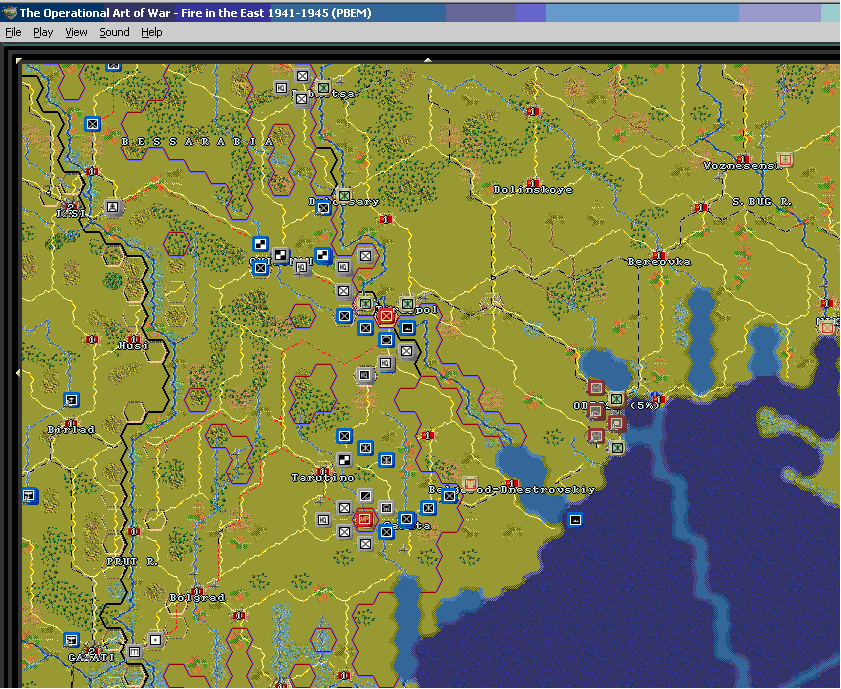The width and height of the screenshot is (841, 689).
Task: Select the blue mountain unit on the sea coast
Action: pos(576,520)
